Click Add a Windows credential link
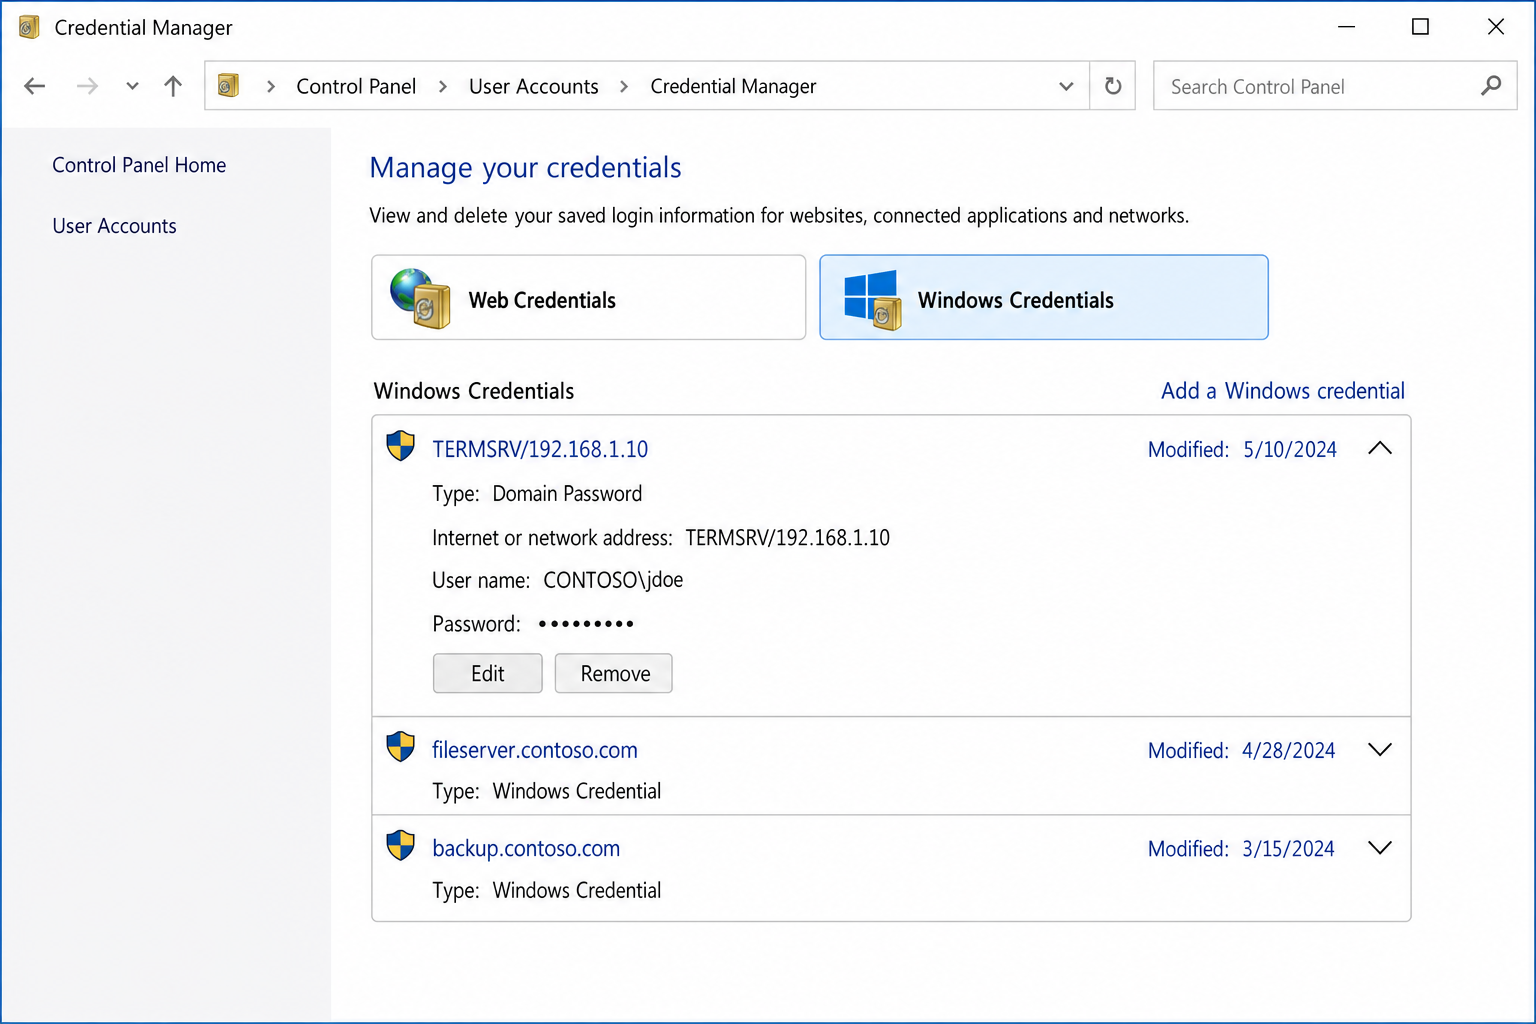 [x=1283, y=391]
